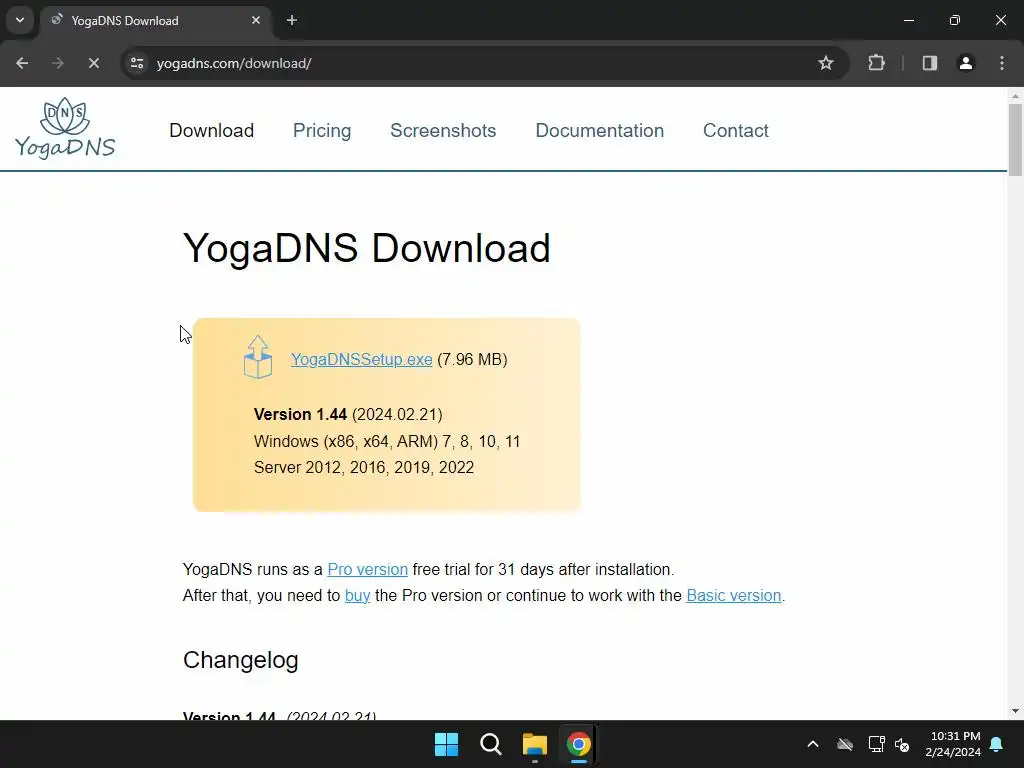This screenshot has height=768, width=1024.
Task: Click the browser forward arrow
Action: (x=57, y=63)
